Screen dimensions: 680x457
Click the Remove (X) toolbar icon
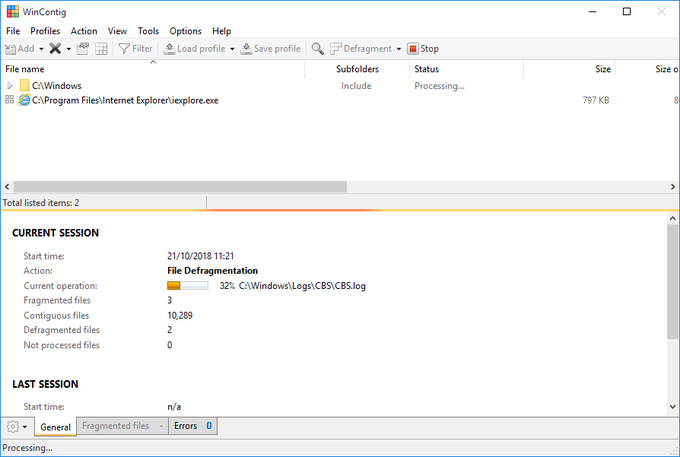point(55,49)
